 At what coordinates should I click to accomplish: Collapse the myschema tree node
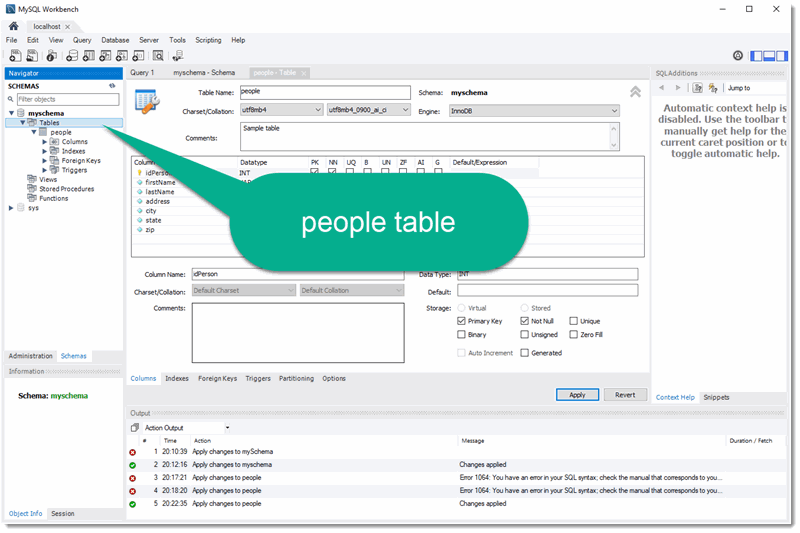pyautogui.click(x=11, y=113)
